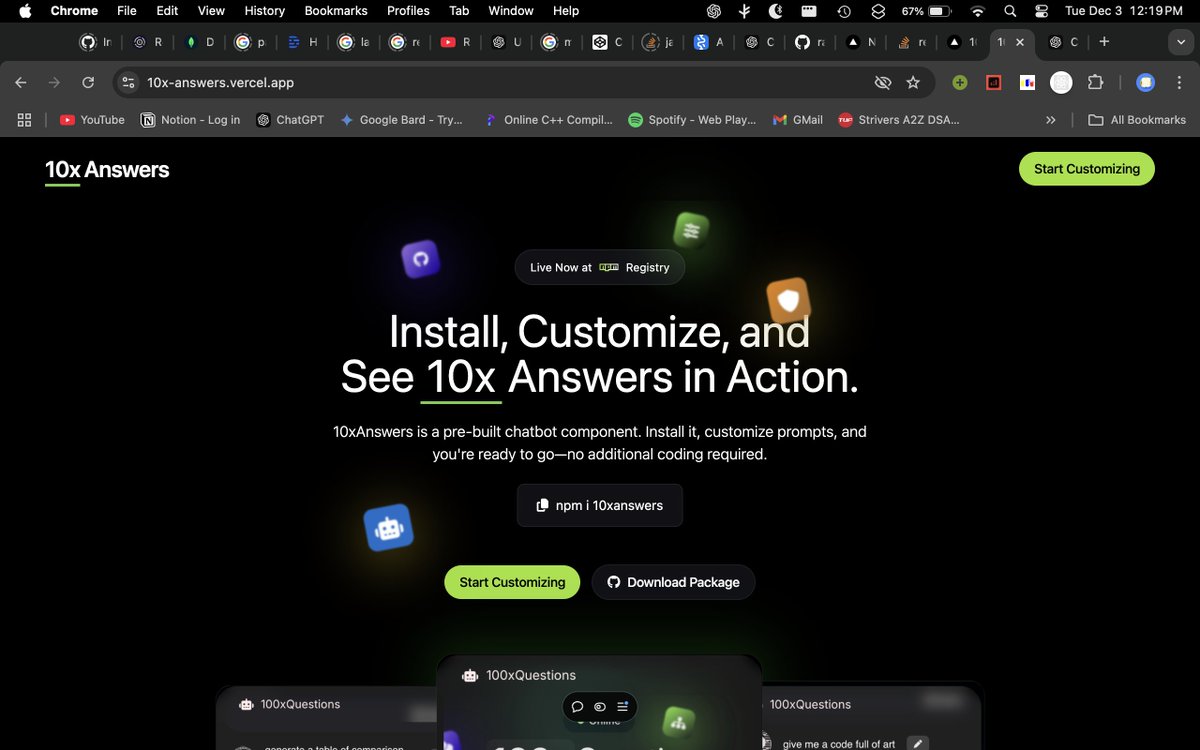This screenshot has height=750, width=1200.
Task: View site information icon in address bar
Action: click(x=128, y=83)
